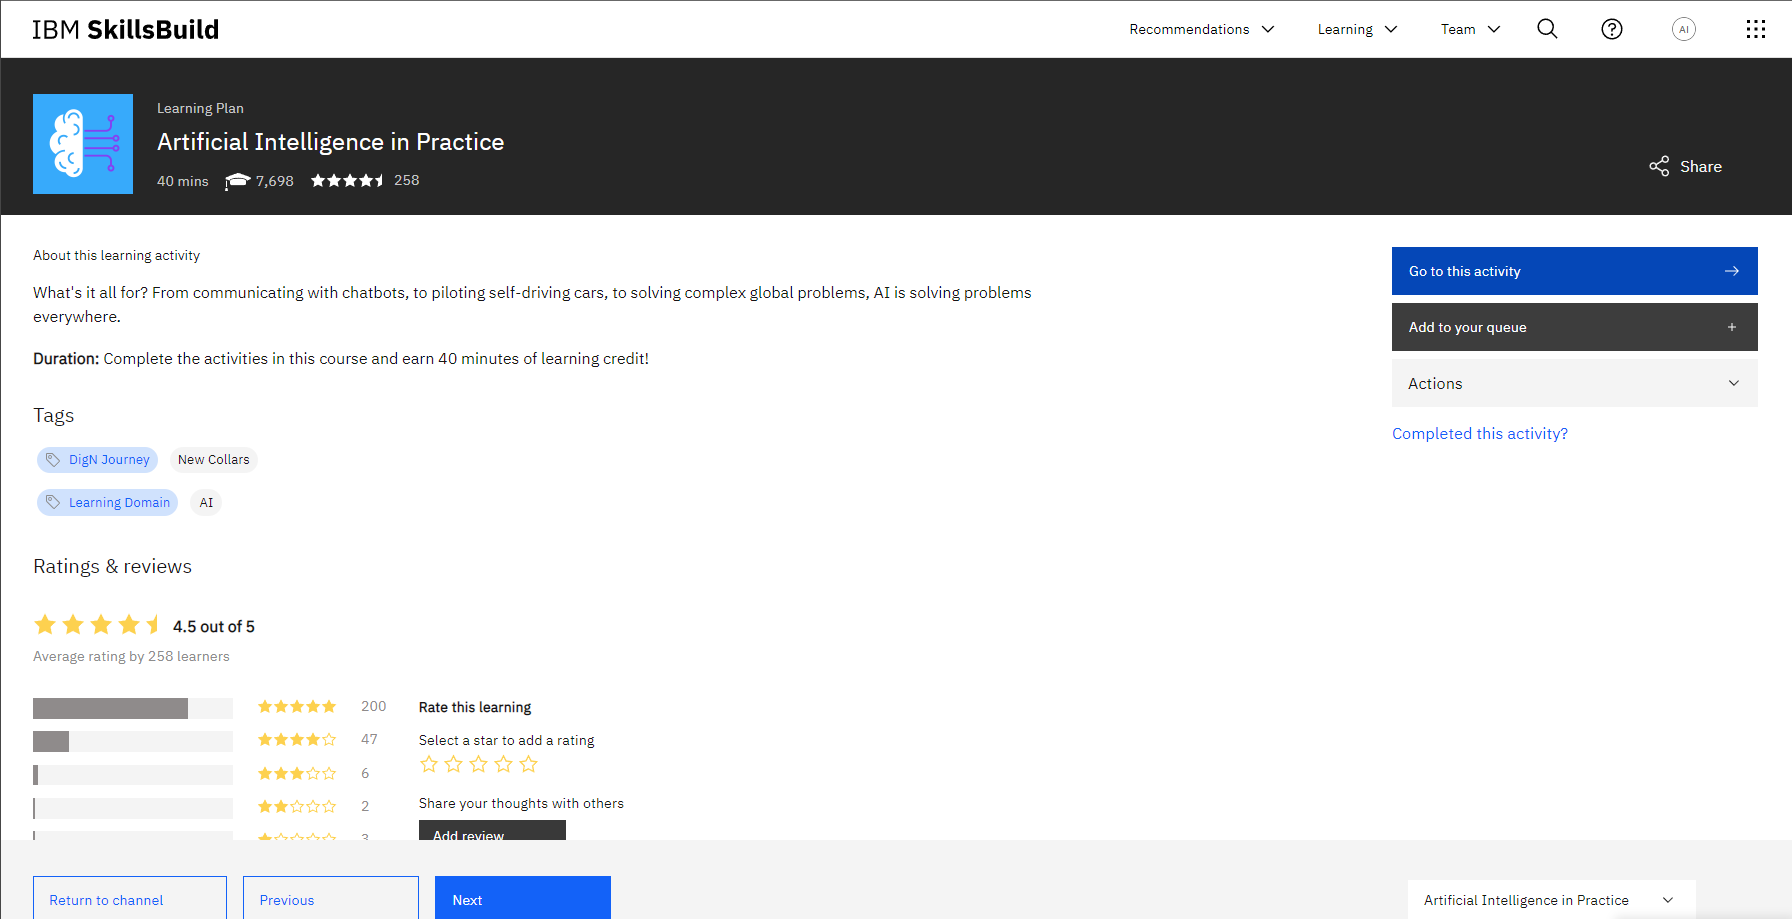Click the Next button
1792x919 pixels.
pyautogui.click(x=523, y=898)
